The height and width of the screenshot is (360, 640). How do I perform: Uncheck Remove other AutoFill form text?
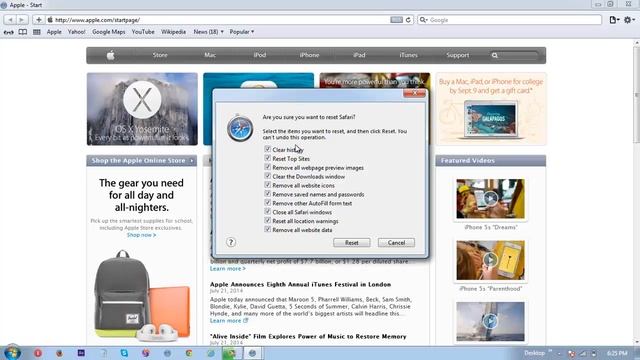(x=268, y=202)
